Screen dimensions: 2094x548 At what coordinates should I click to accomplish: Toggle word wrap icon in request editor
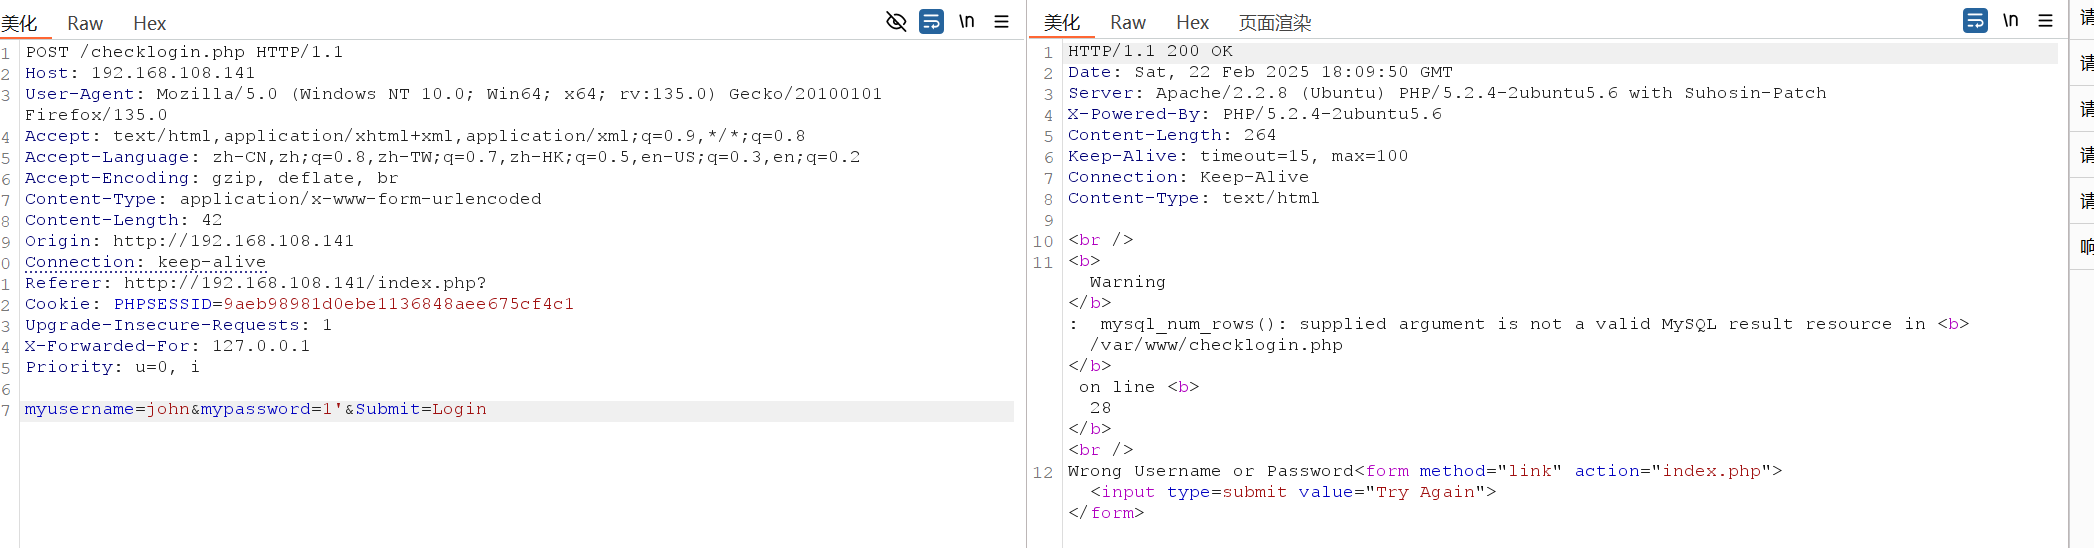point(931,21)
